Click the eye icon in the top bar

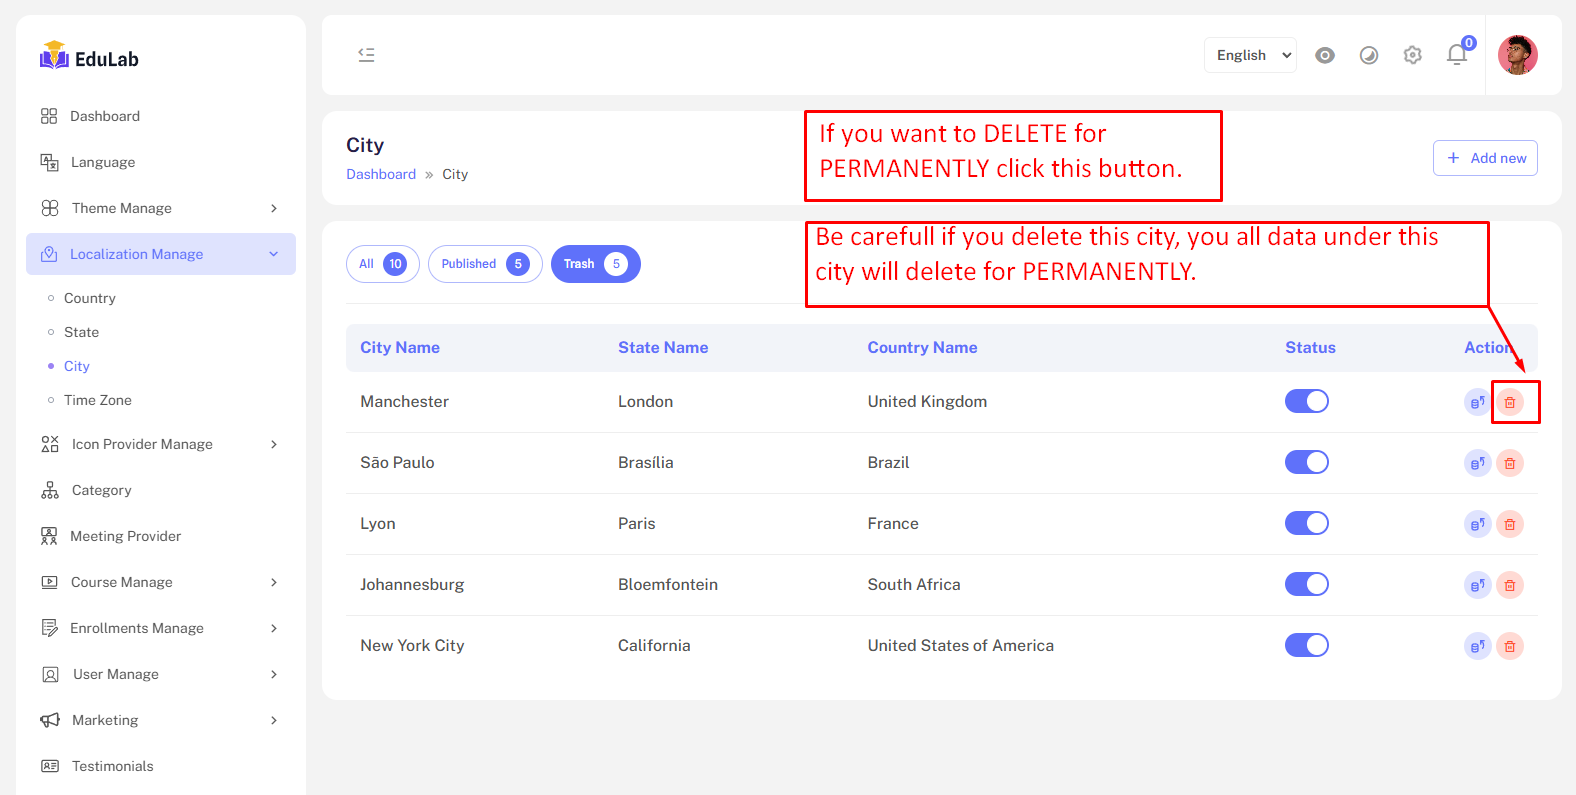tap(1324, 55)
